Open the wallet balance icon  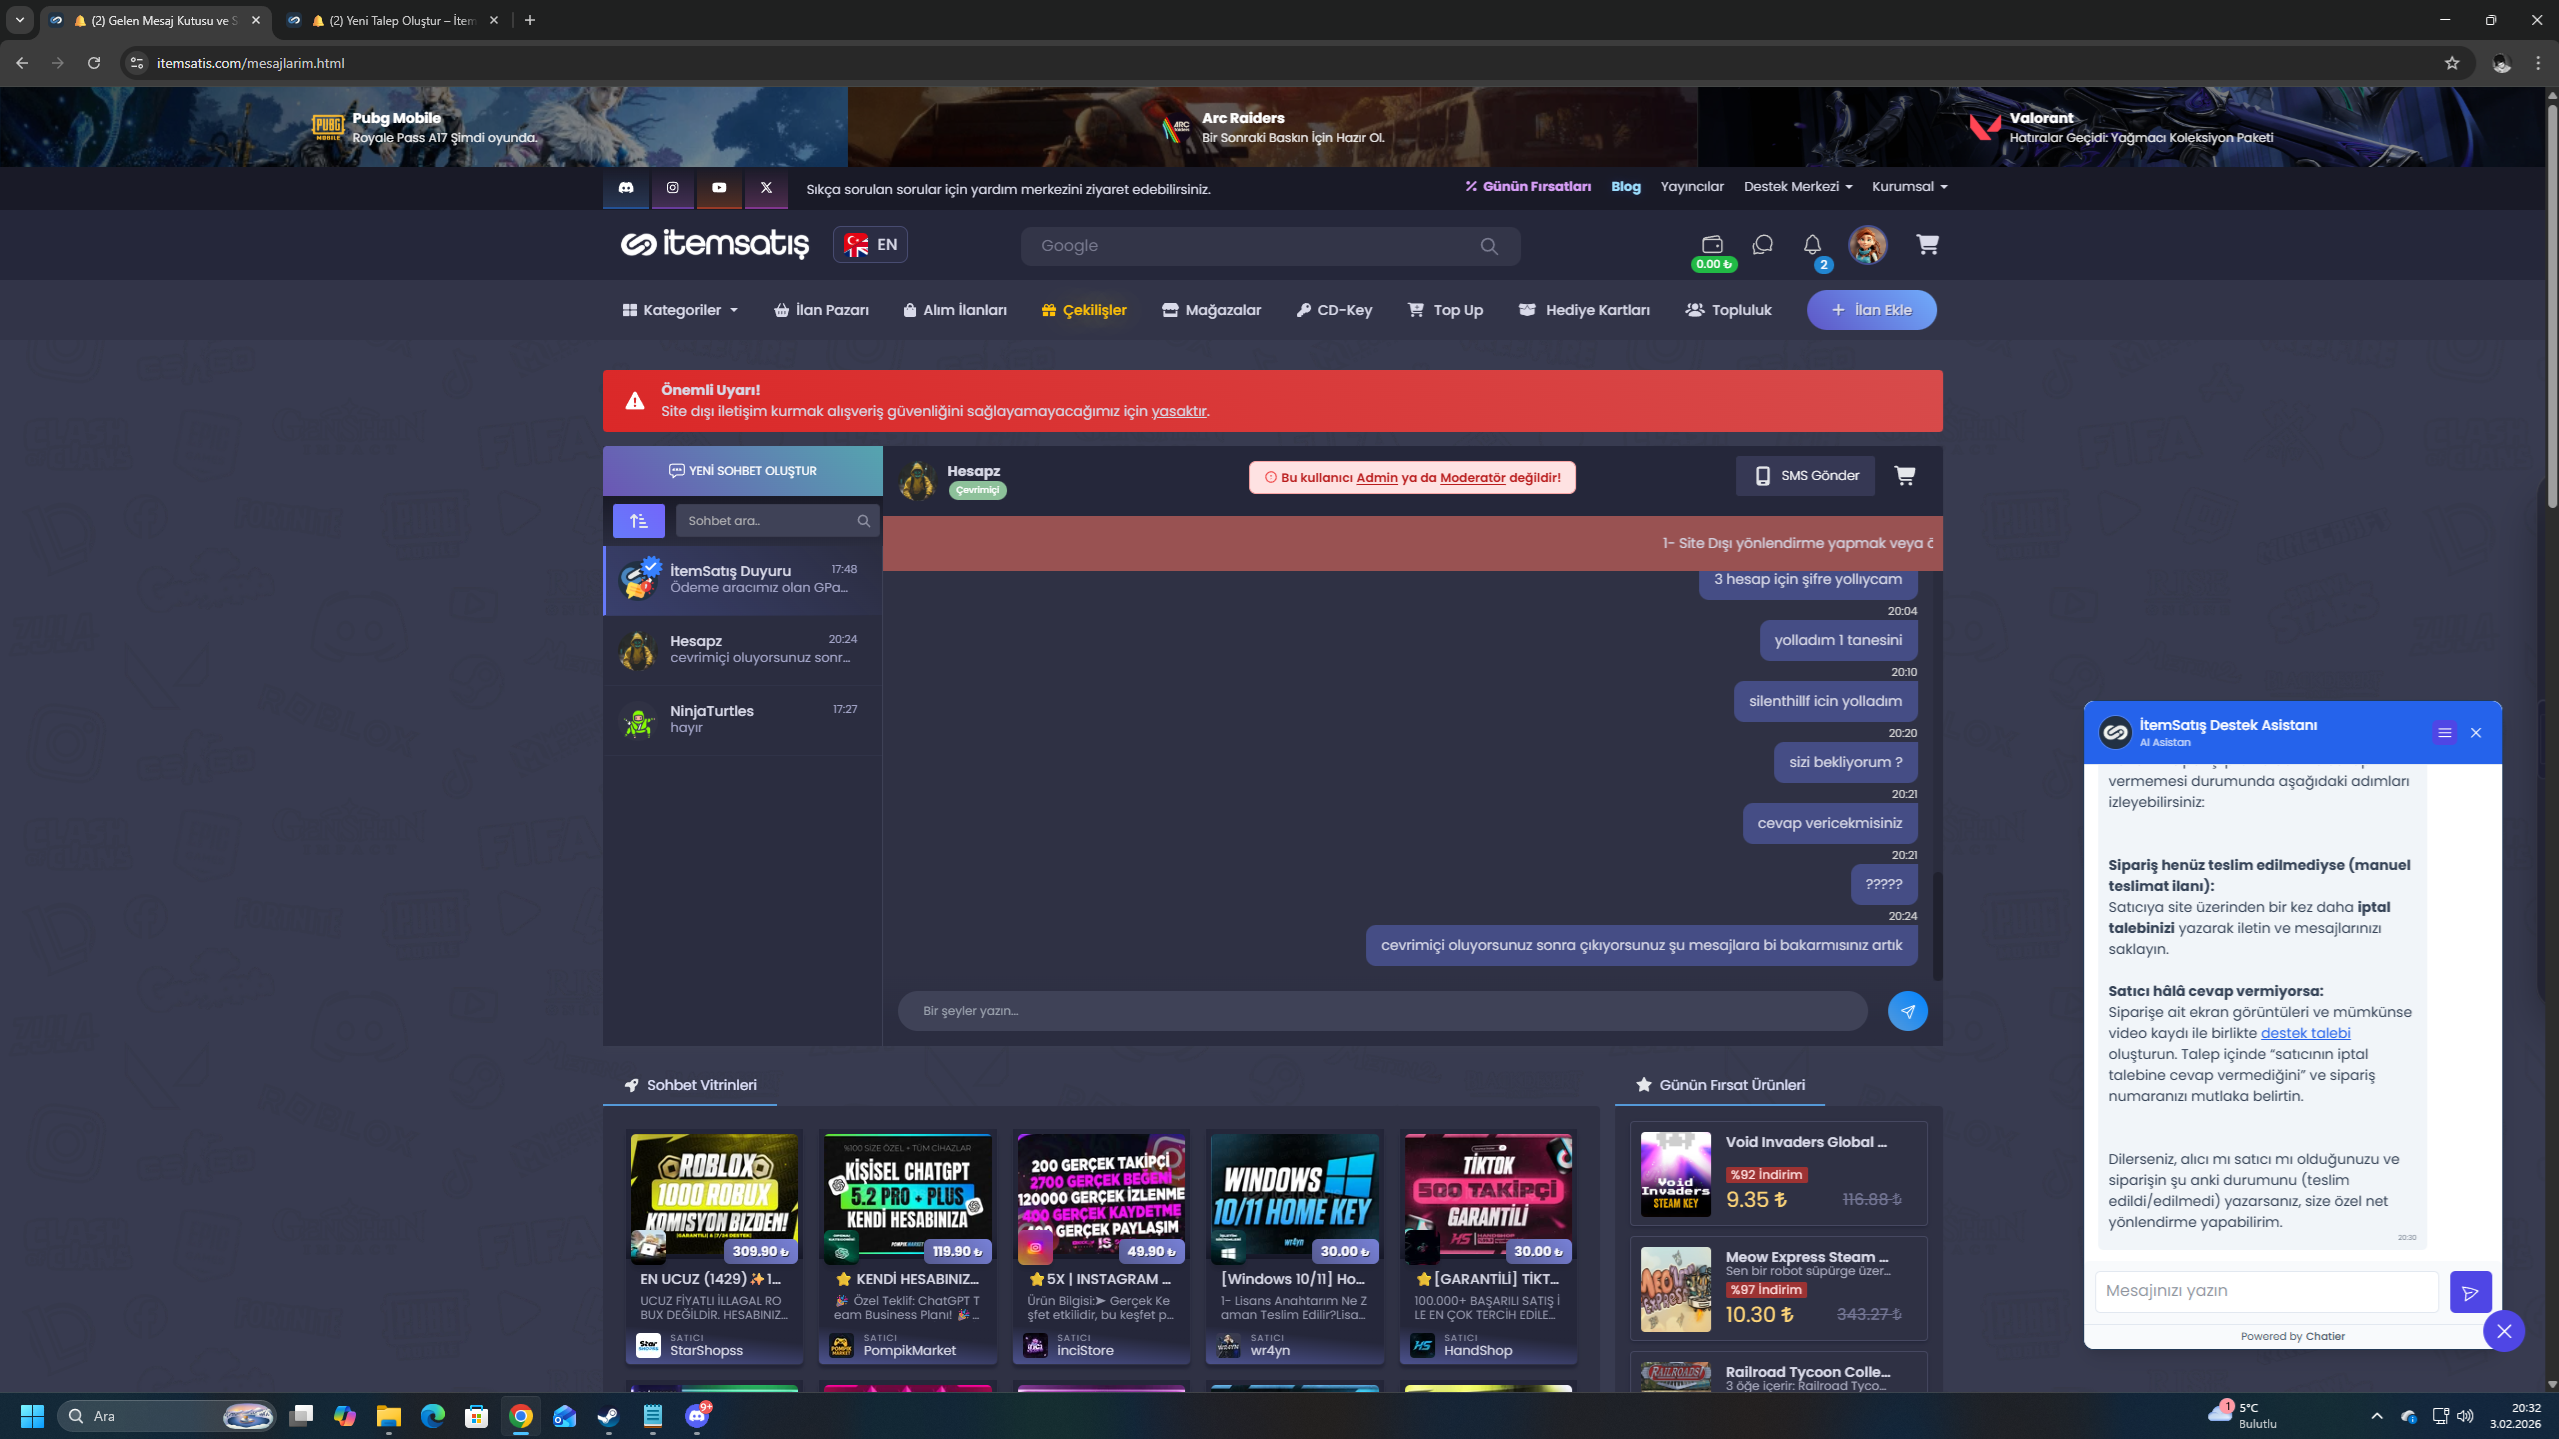tap(1713, 246)
